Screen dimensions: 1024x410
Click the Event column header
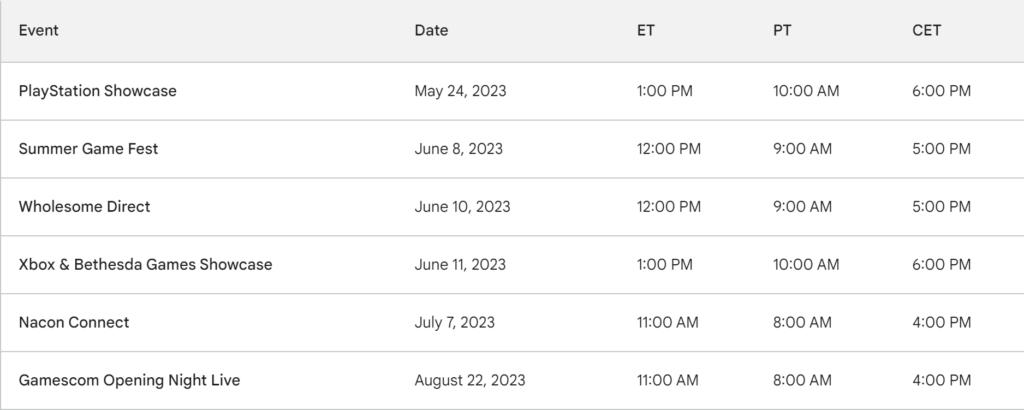(39, 31)
